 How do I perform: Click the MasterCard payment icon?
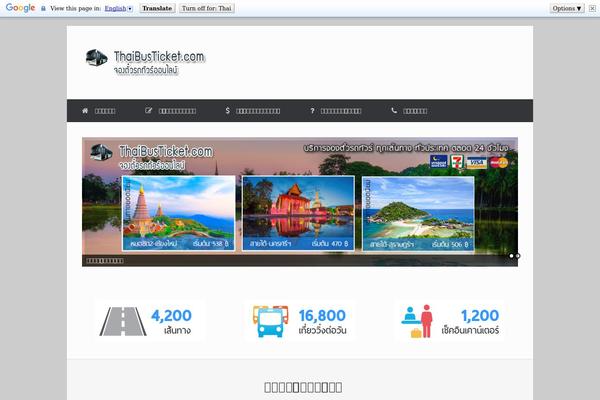pyautogui.click(x=499, y=163)
